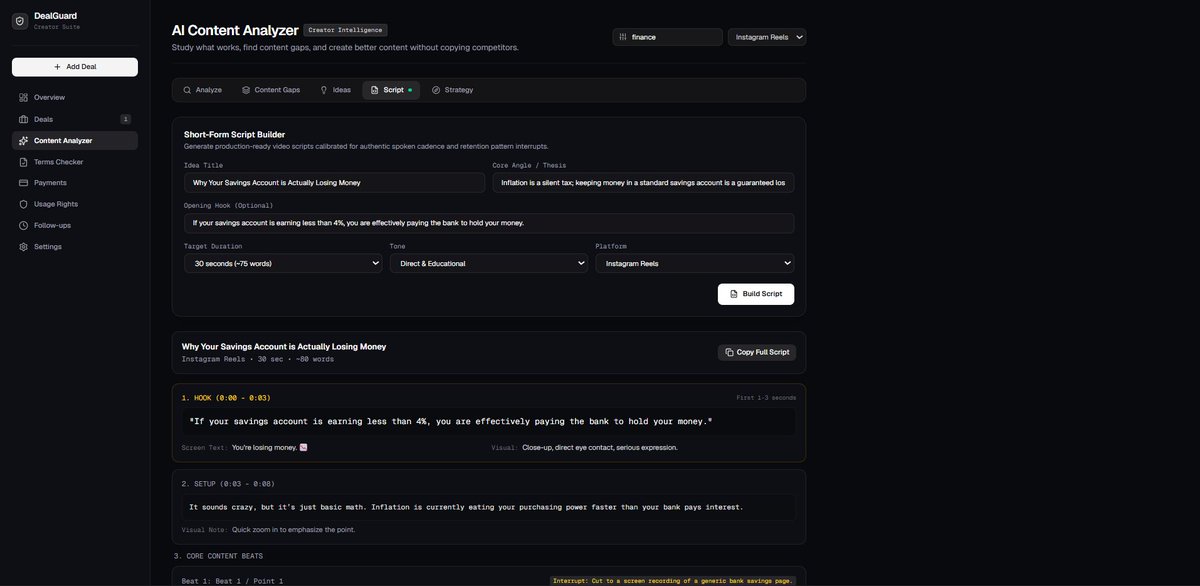Click the '1. HOOK (0:00 - 0:03)' heading
Image resolution: width=1200 pixels, height=586 pixels.
point(226,398)
